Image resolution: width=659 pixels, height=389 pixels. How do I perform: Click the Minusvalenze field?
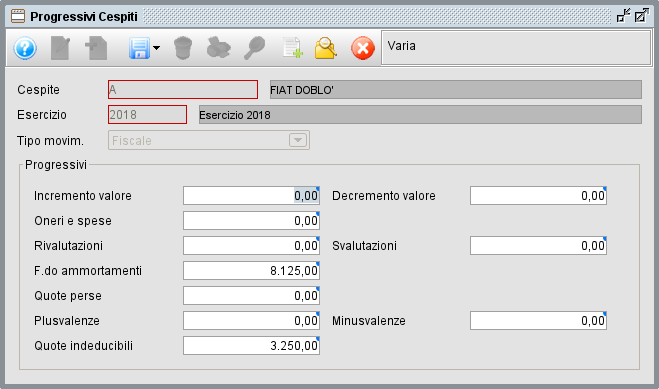pos(538,321)
